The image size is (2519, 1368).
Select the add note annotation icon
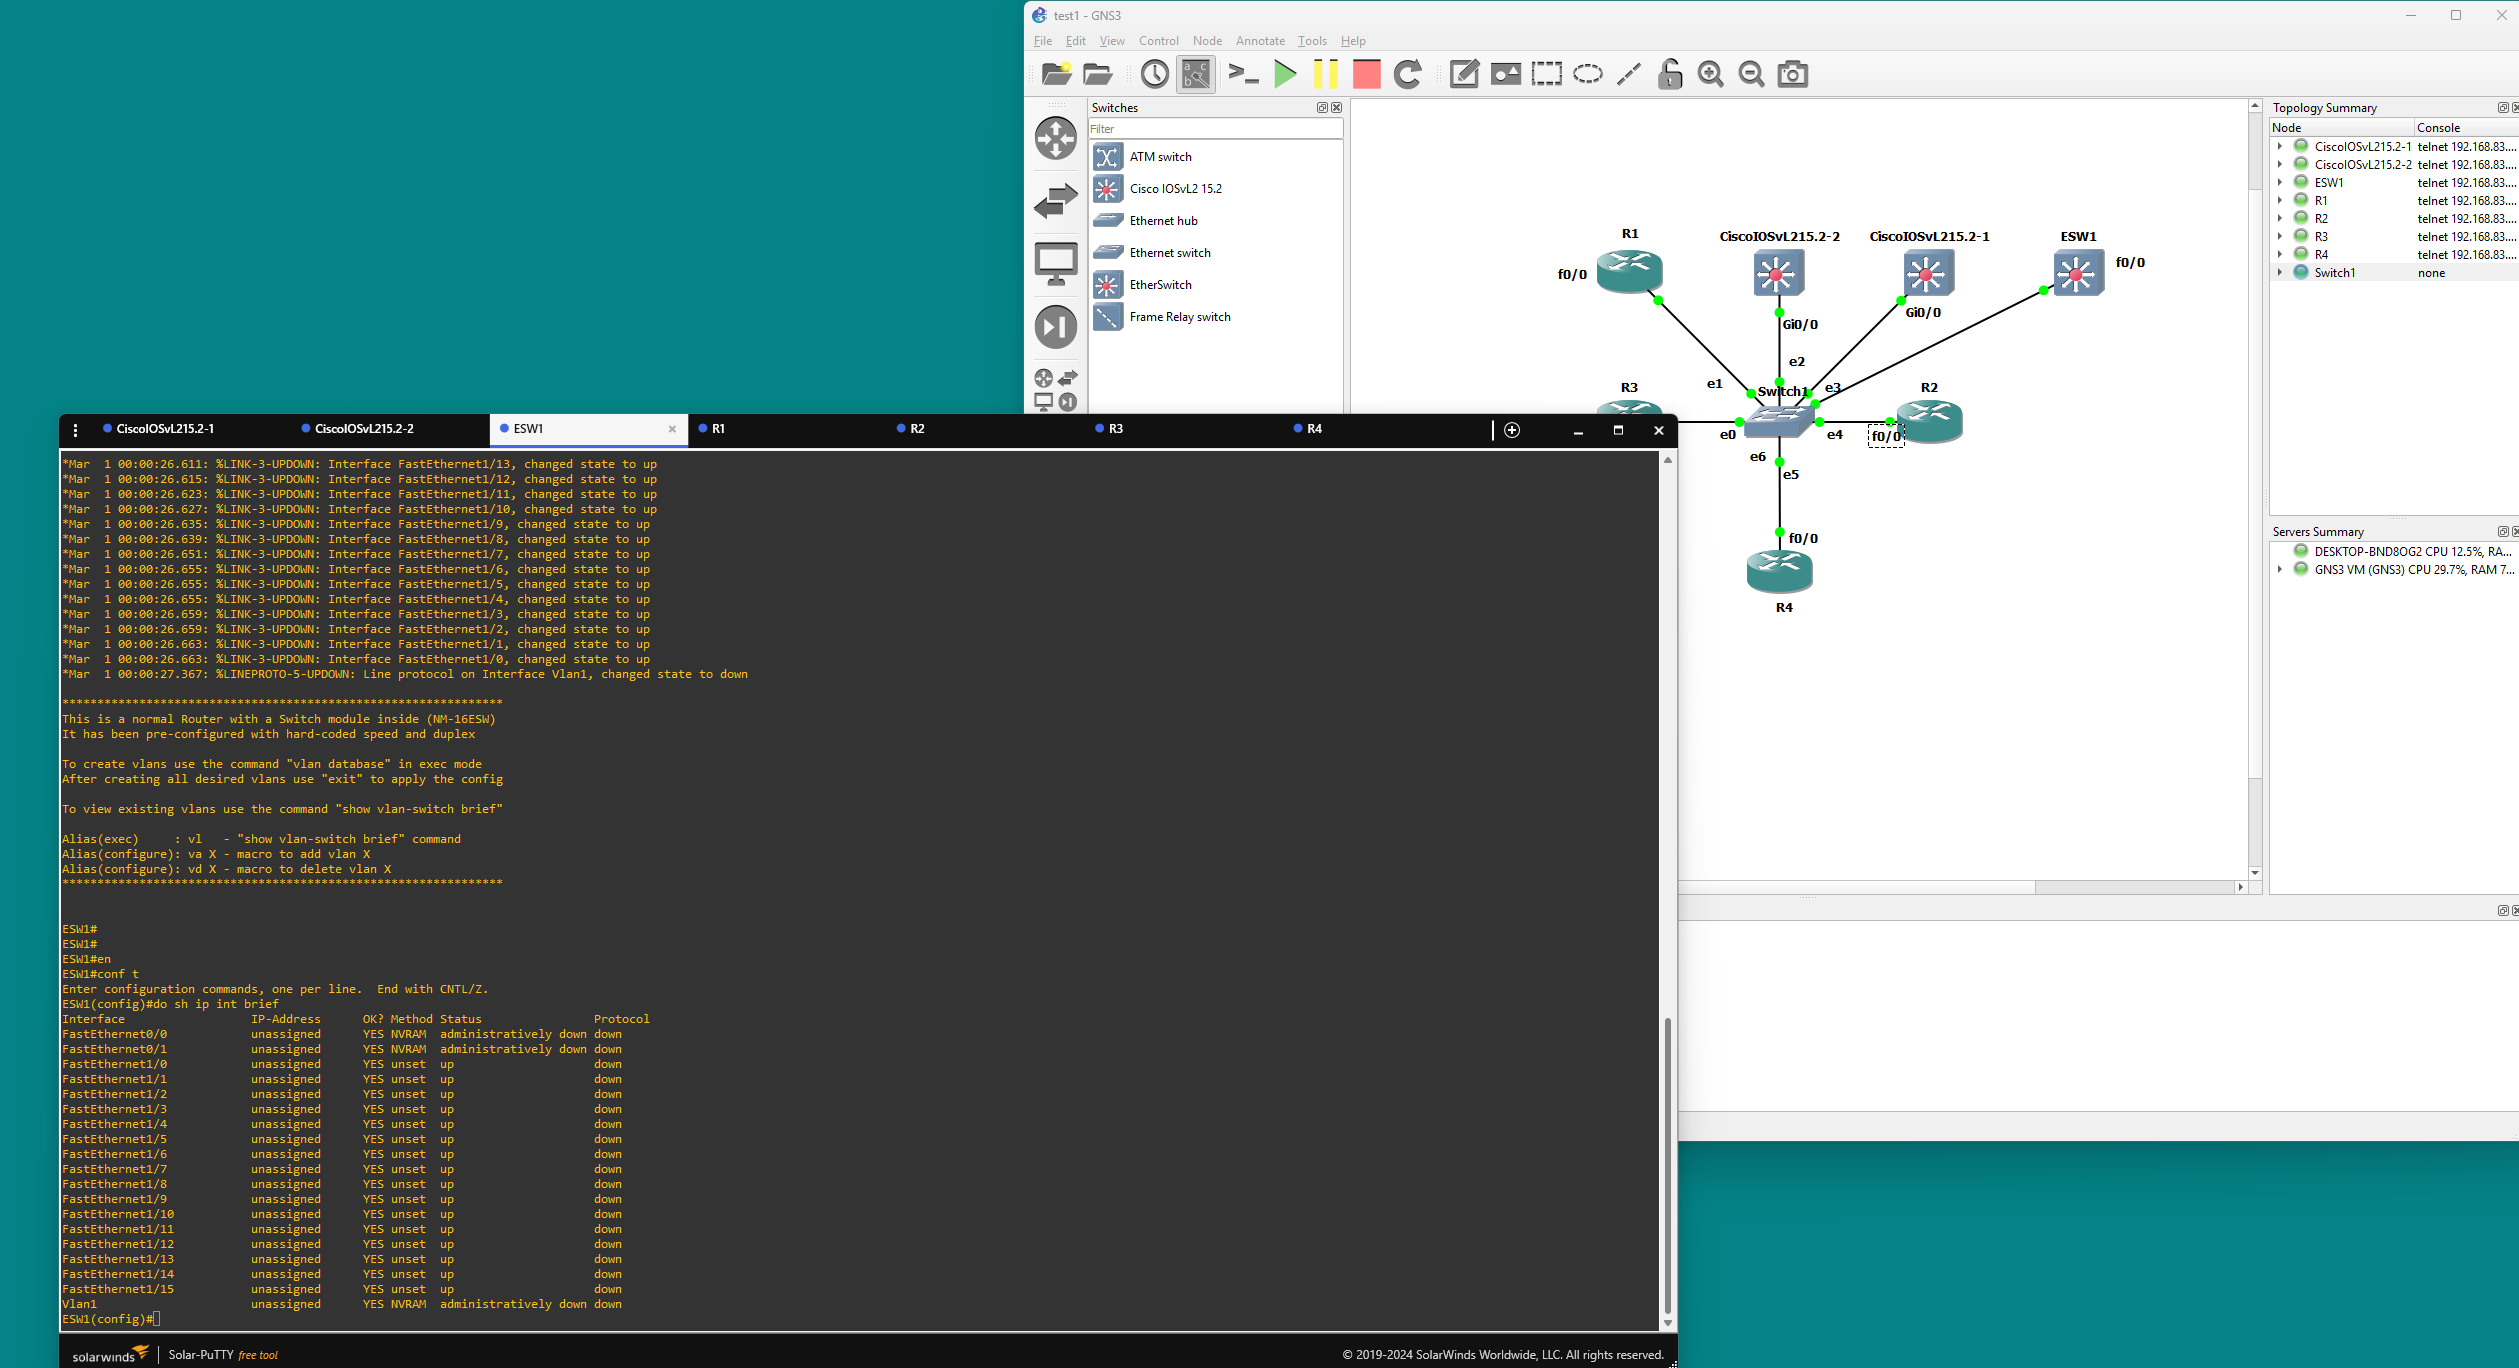pos(1464,74)
